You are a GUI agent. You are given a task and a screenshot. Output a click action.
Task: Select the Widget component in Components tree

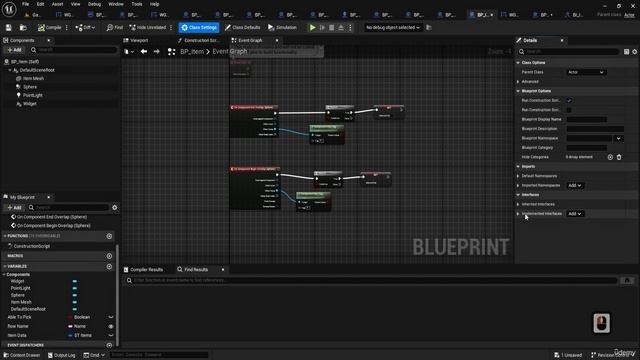click(30, 104)
